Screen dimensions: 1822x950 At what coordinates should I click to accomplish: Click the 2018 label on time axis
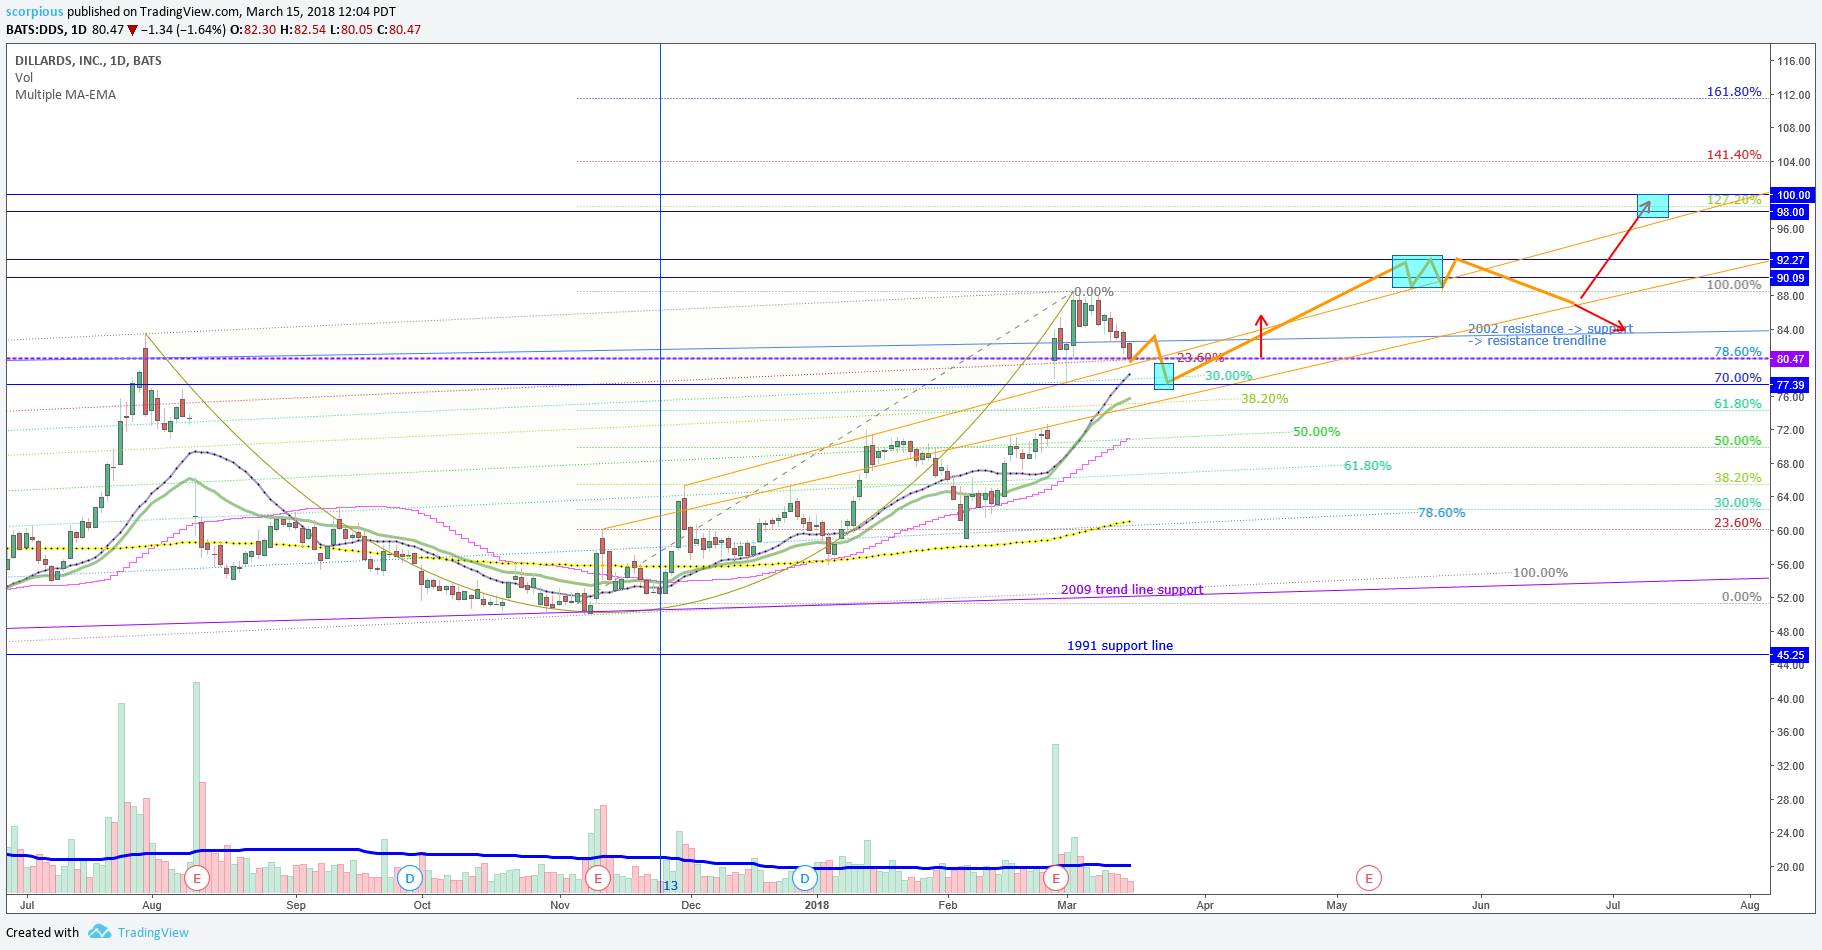pyautogui.click(x=817, y=905)
